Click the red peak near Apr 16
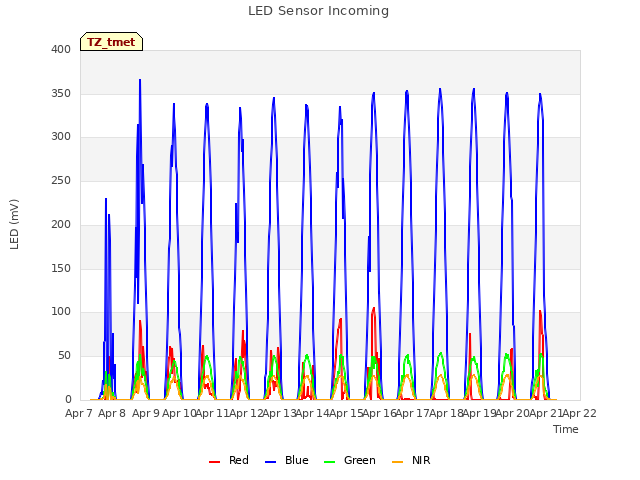This screenshot has width=640, height=480. pyautogui.click(x=373, y=309)
